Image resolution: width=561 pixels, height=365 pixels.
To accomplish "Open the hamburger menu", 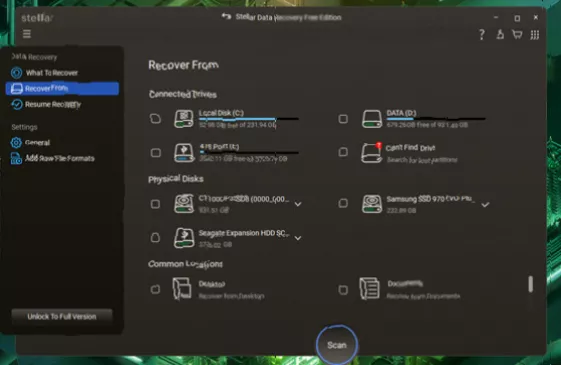I will point(27,34).
